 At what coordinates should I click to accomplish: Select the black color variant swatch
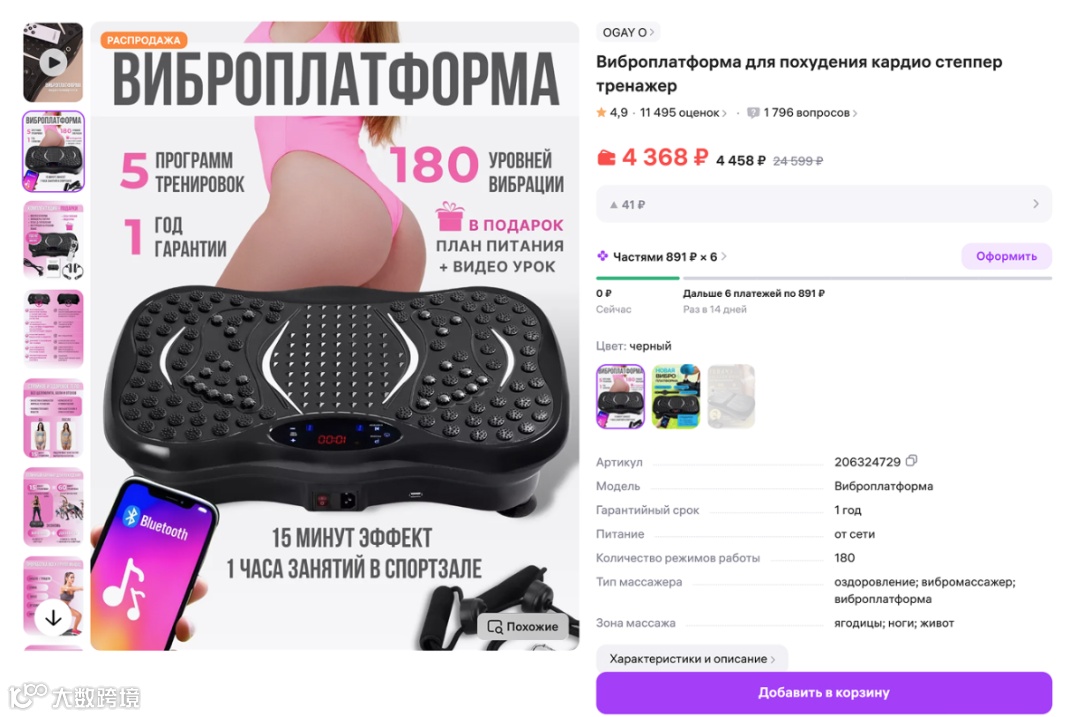point(620,397)
